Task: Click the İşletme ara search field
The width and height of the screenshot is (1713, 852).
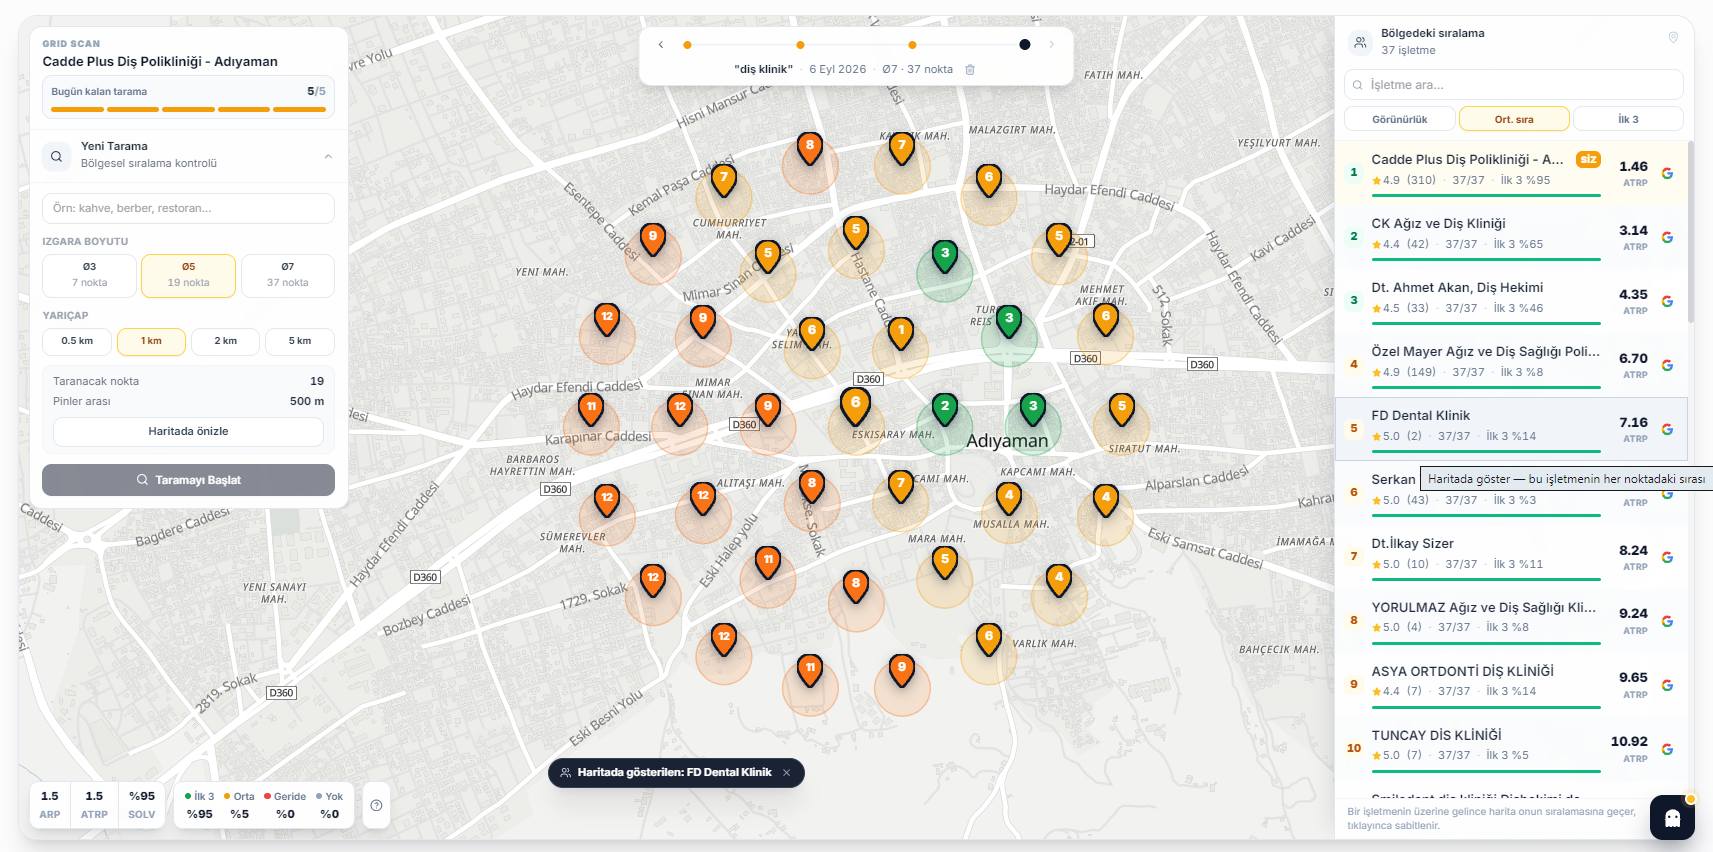Action: [1513, 85]
